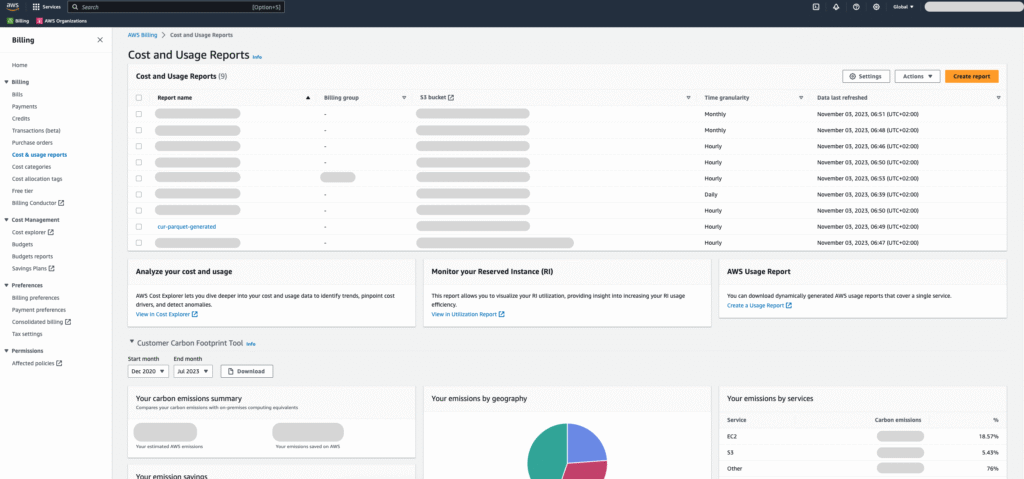
Task: Click the AWS Organizations shortcut icon
Action: [x=40, y=21]
